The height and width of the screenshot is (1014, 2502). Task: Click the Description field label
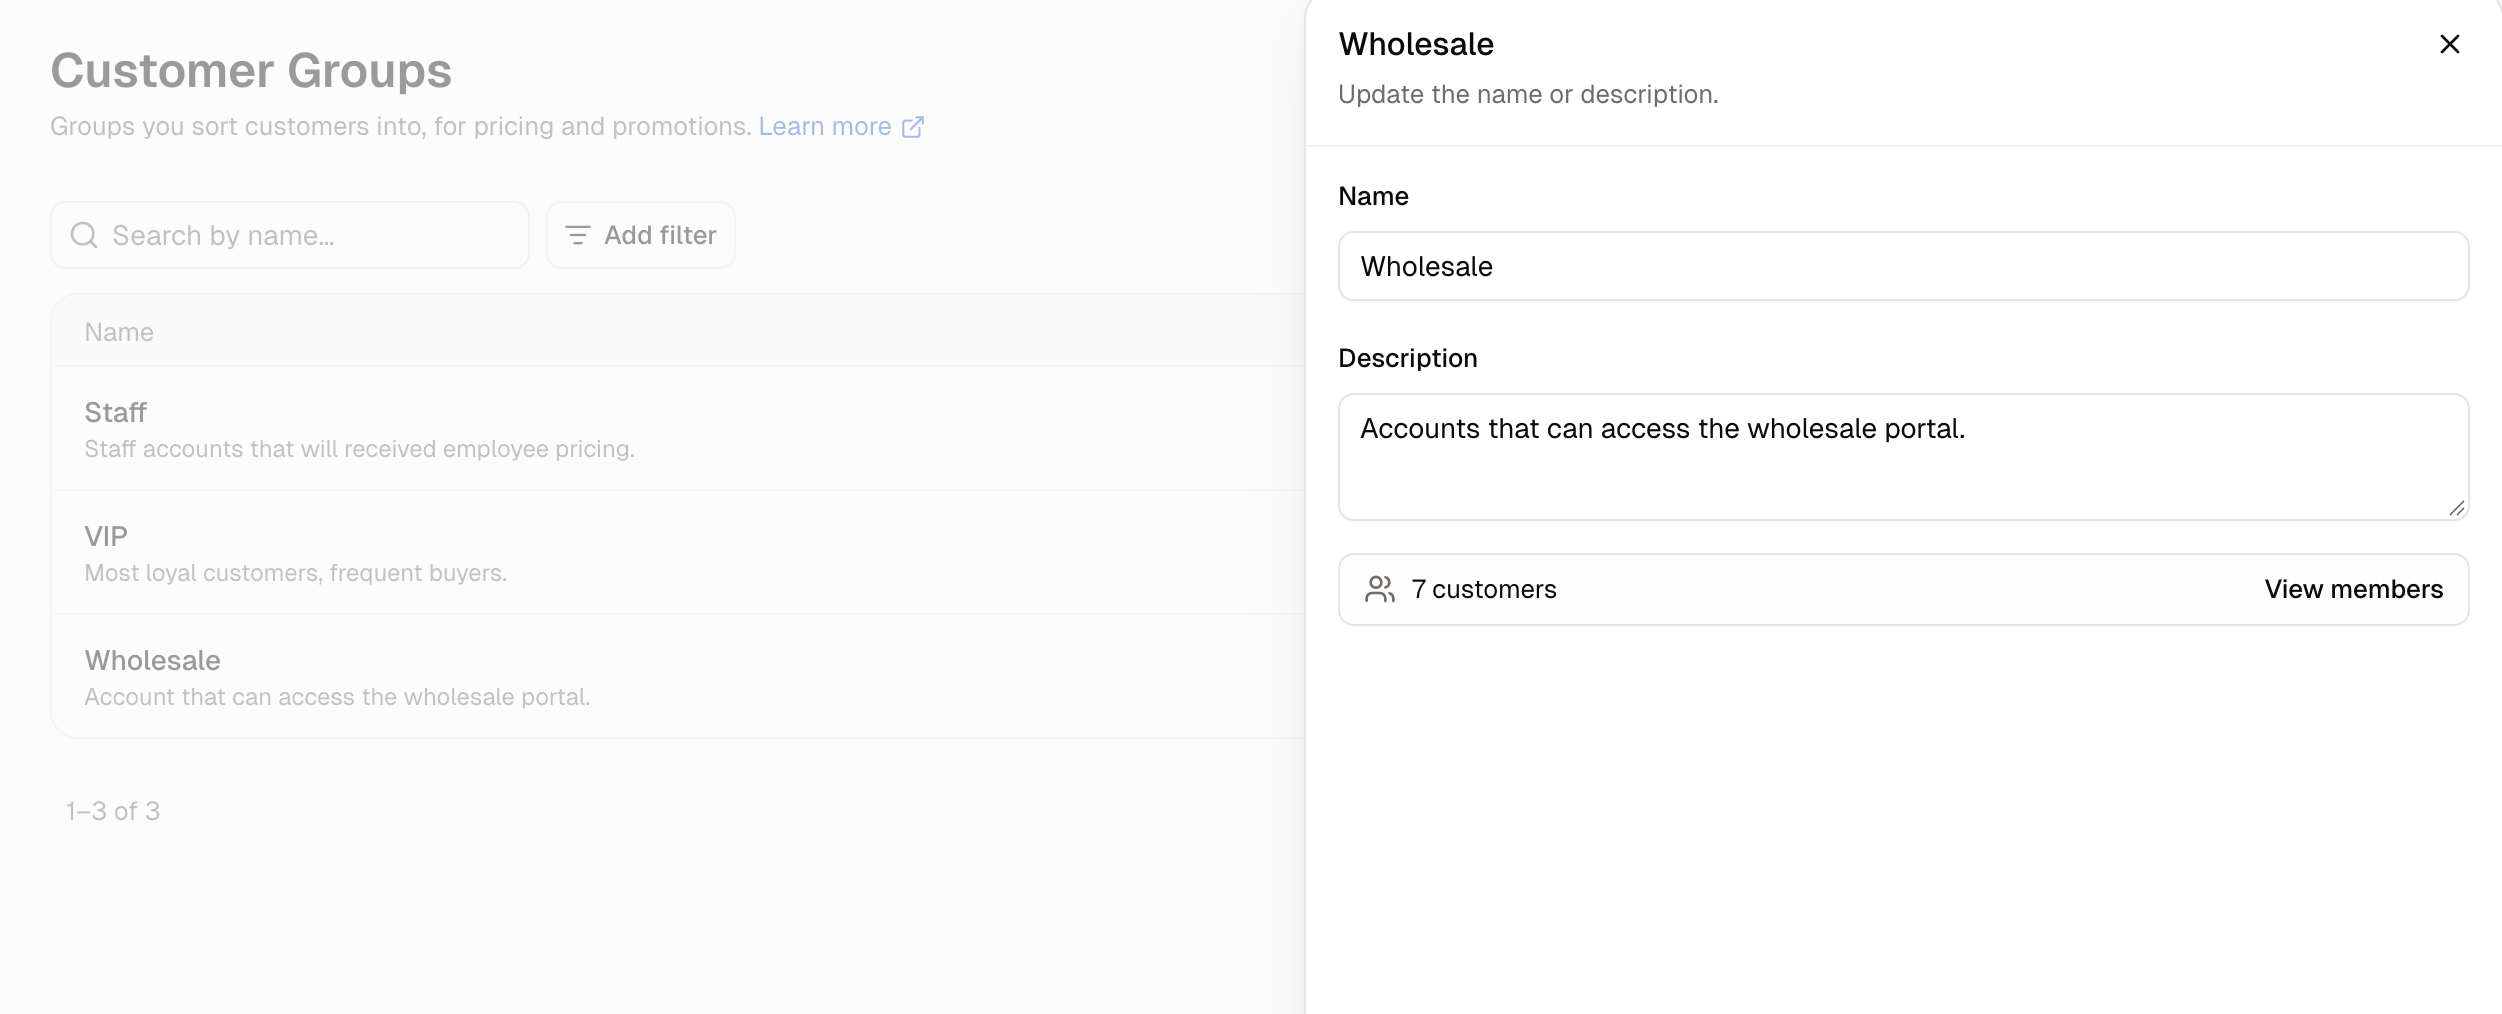click(x=1408, y=358)
